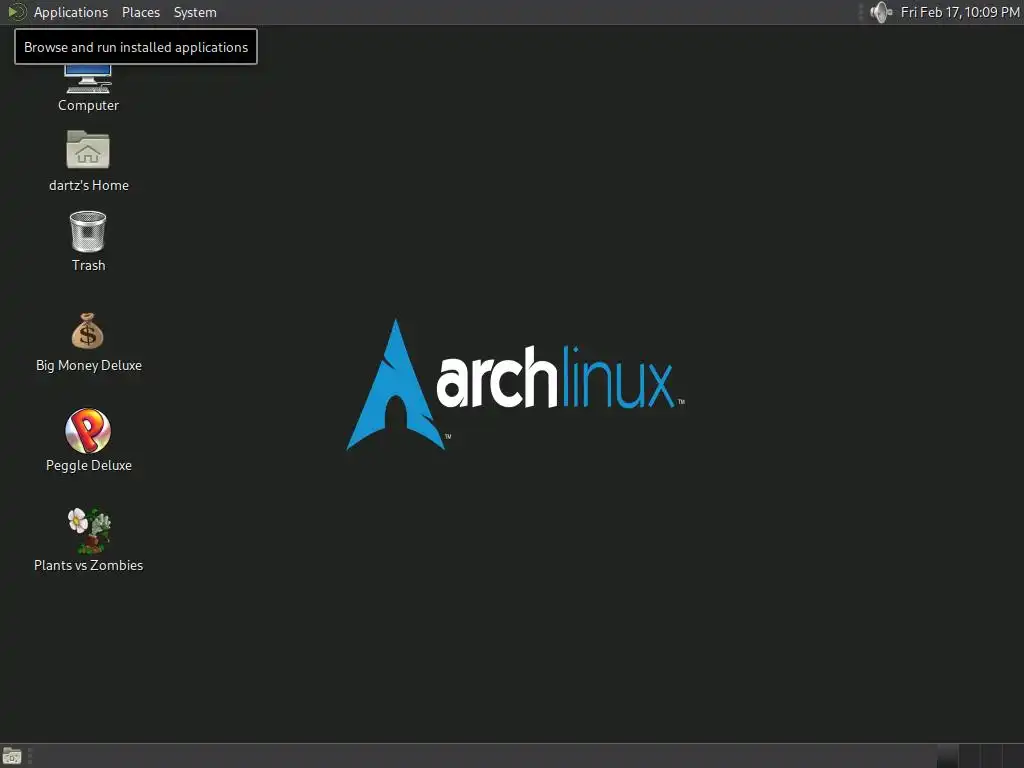
Task: Select the Trash desktop icon
Action: click(x=88, y=241)
